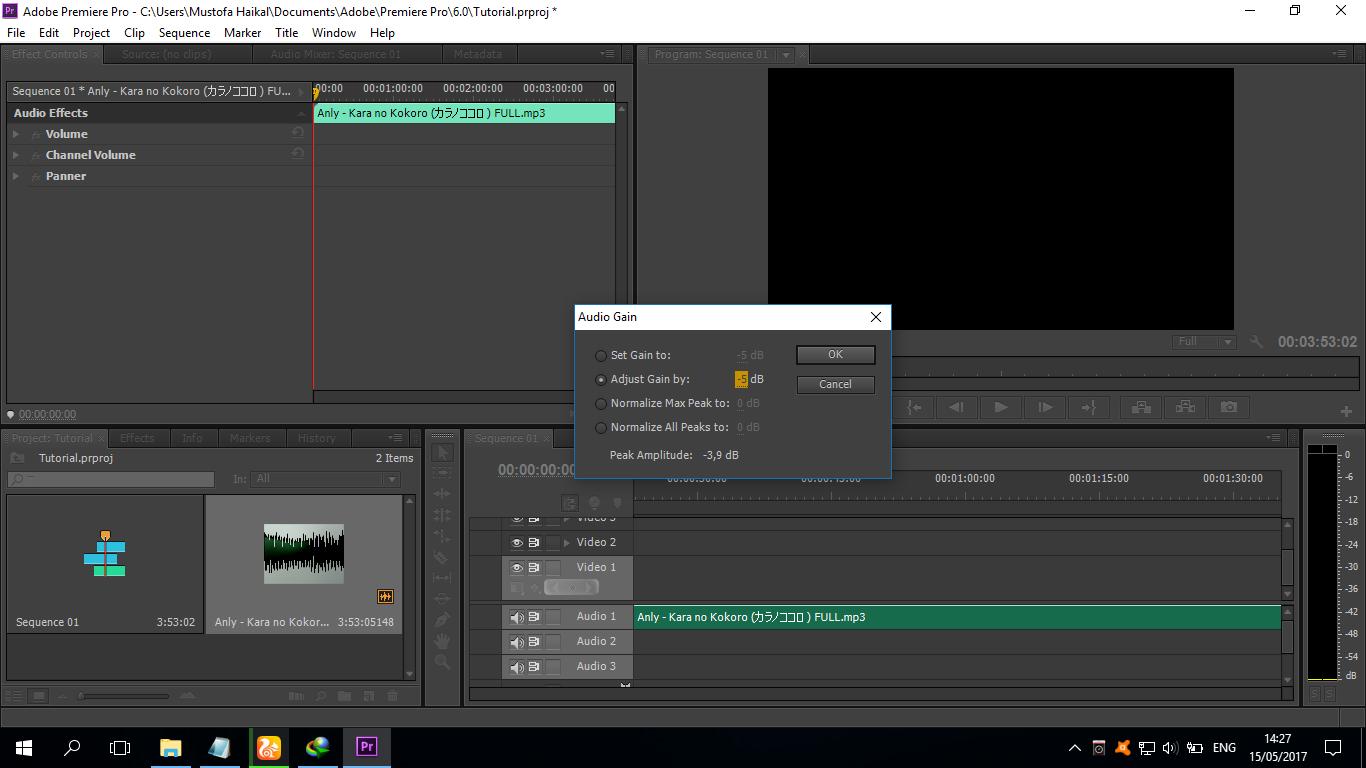Toggle visibility eye for Video 1 track
The image size is (1366, 768).
517,567
